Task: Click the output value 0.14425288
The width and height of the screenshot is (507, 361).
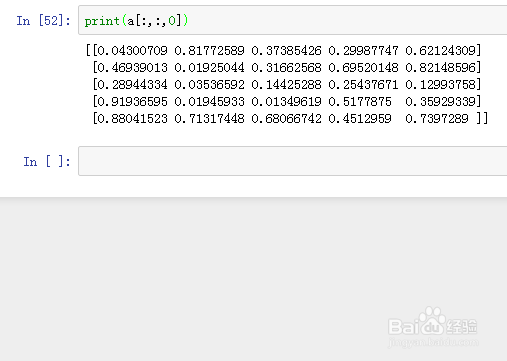Action: [286, 85]
